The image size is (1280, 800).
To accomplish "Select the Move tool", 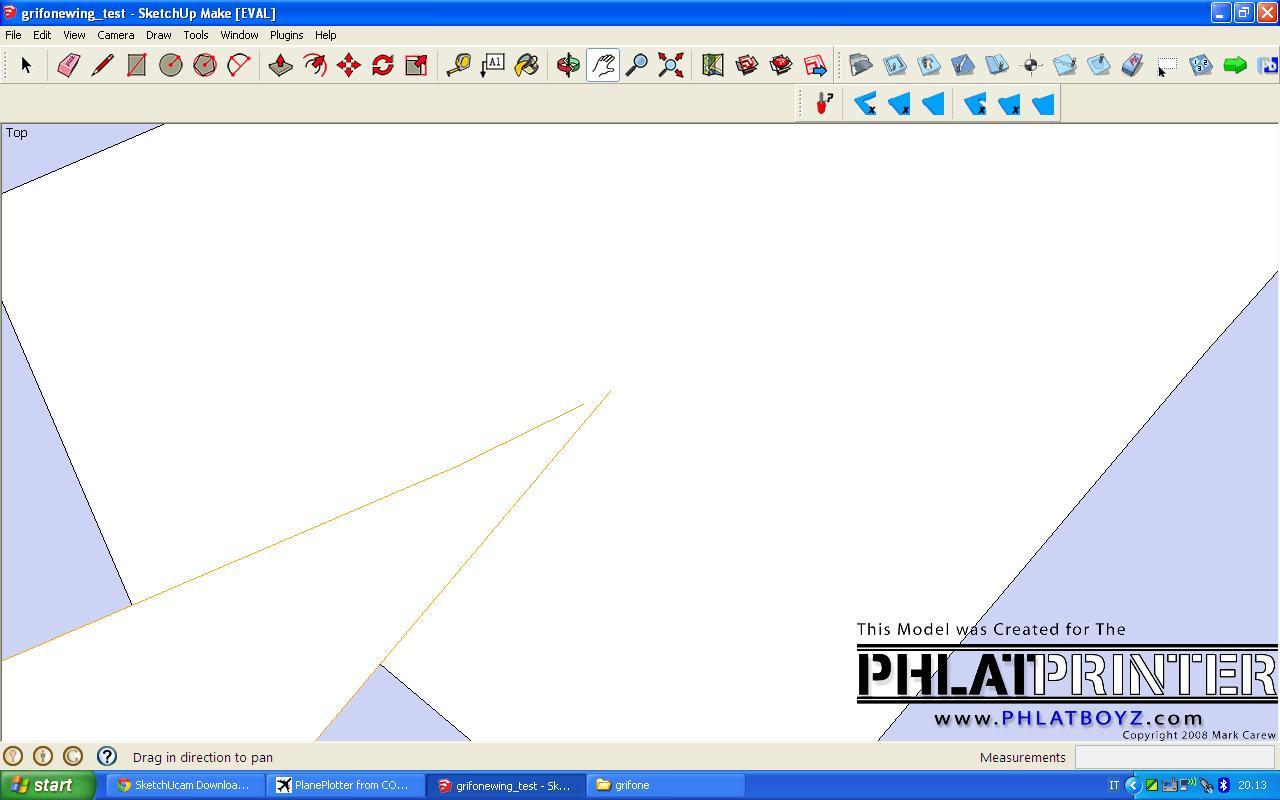I will click(348, 65).
